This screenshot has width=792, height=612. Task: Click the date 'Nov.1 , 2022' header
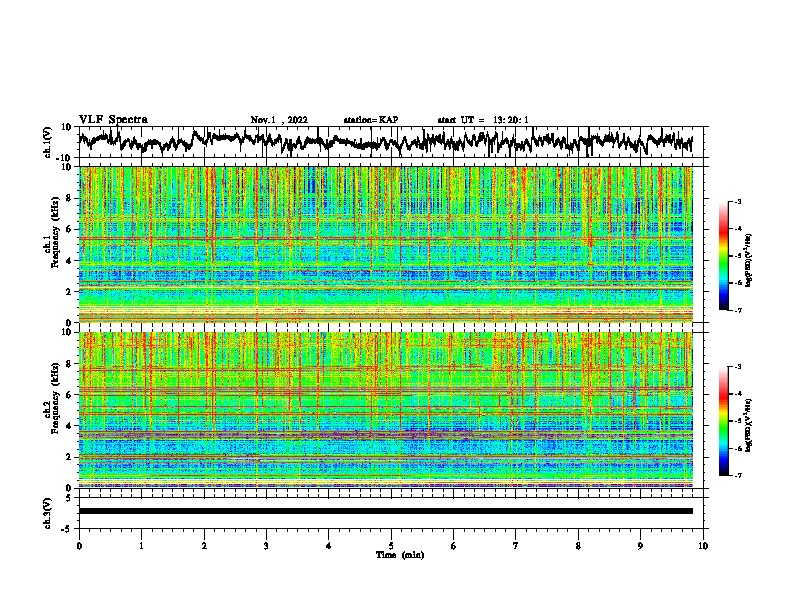pyautogui.click(x=279, y=120)
